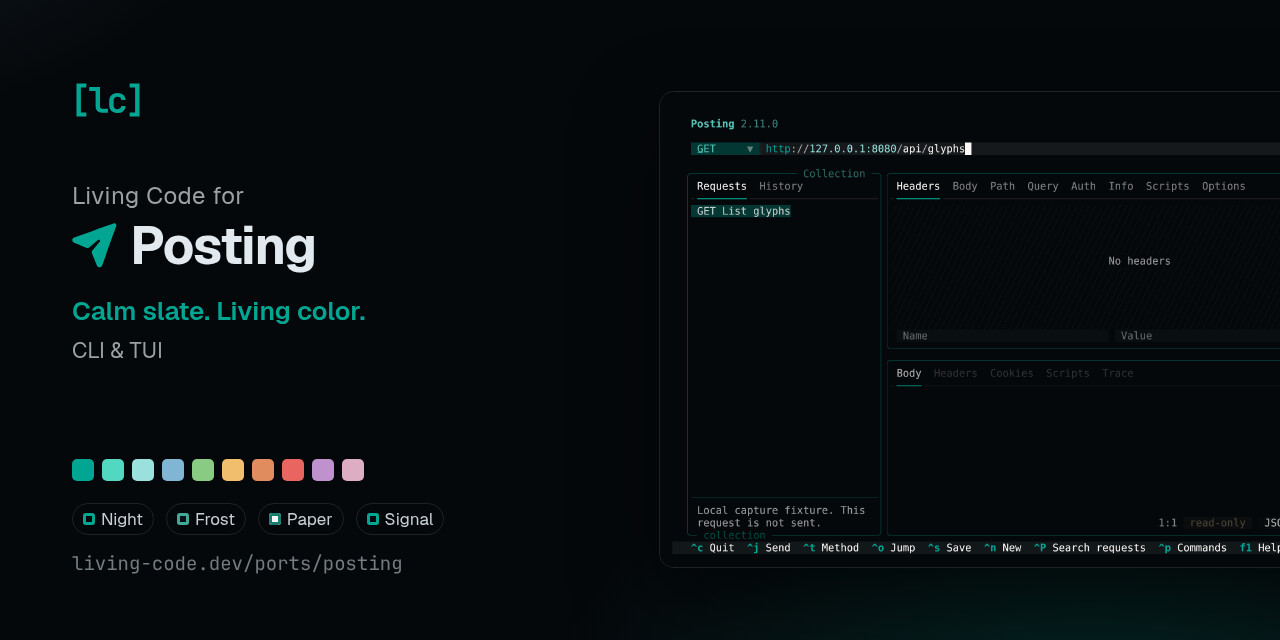Viewport: 1280px width, 640px height.
Task: Pick the Signal theme pill
Action: [400, 519]
